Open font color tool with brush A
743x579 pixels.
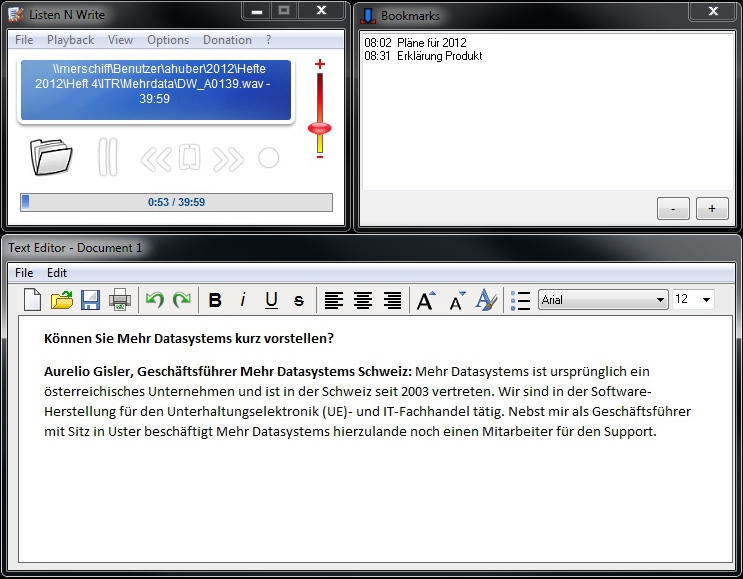[x=486, y=300]
